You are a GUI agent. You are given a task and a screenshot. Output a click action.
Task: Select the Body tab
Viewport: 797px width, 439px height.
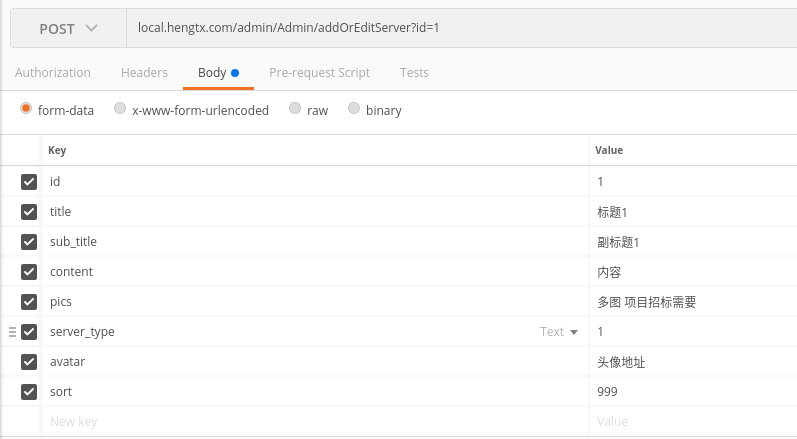[218, 73]
